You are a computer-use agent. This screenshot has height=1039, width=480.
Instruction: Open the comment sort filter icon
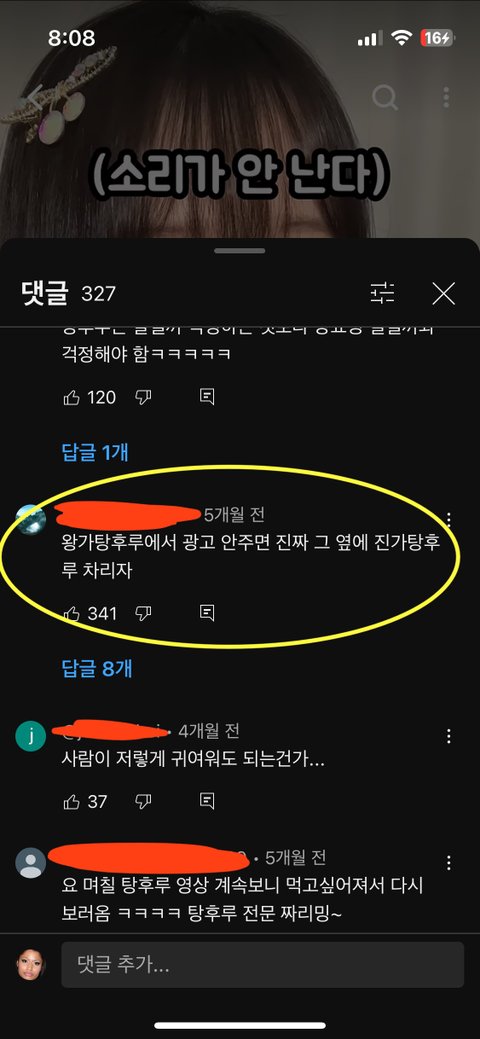(383, 292)
